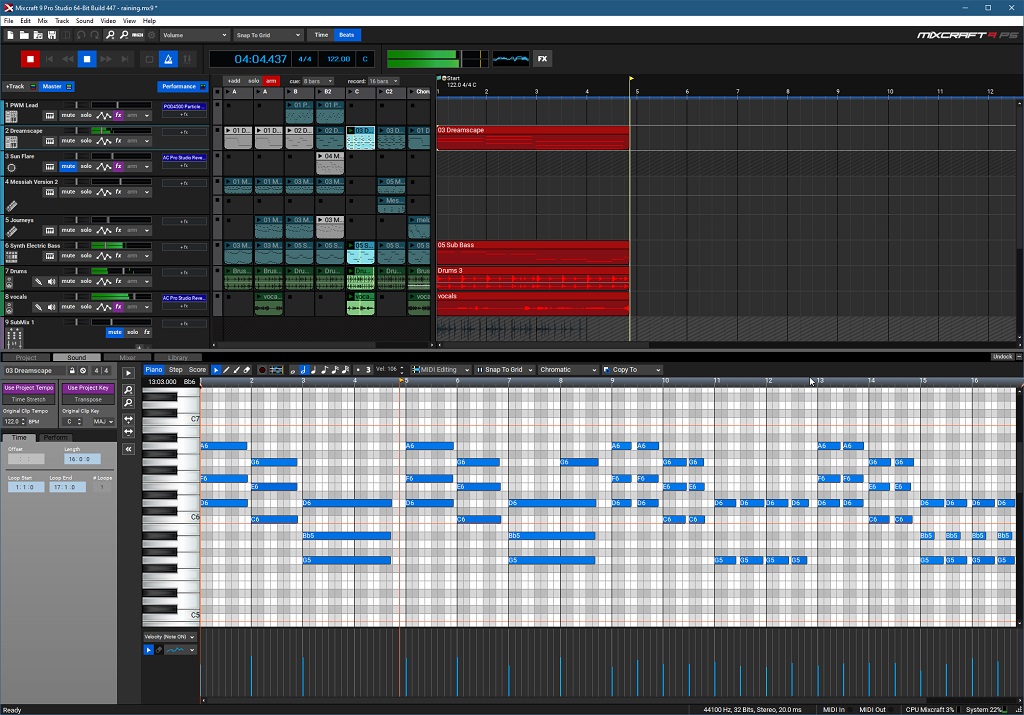The image size is (1024, 715).
Task: Select the triplet note icon in piano roll toolbar
Action: (x=370, y=370)
